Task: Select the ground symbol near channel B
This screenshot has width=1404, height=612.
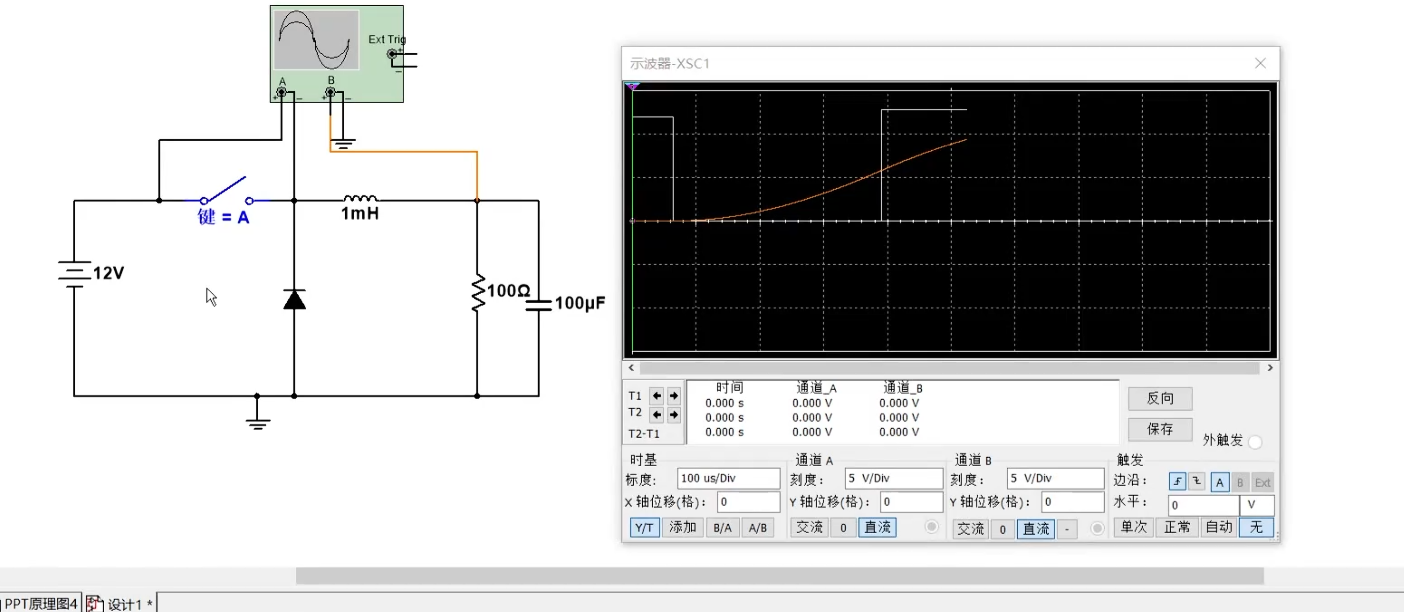Action: point(343,144)
